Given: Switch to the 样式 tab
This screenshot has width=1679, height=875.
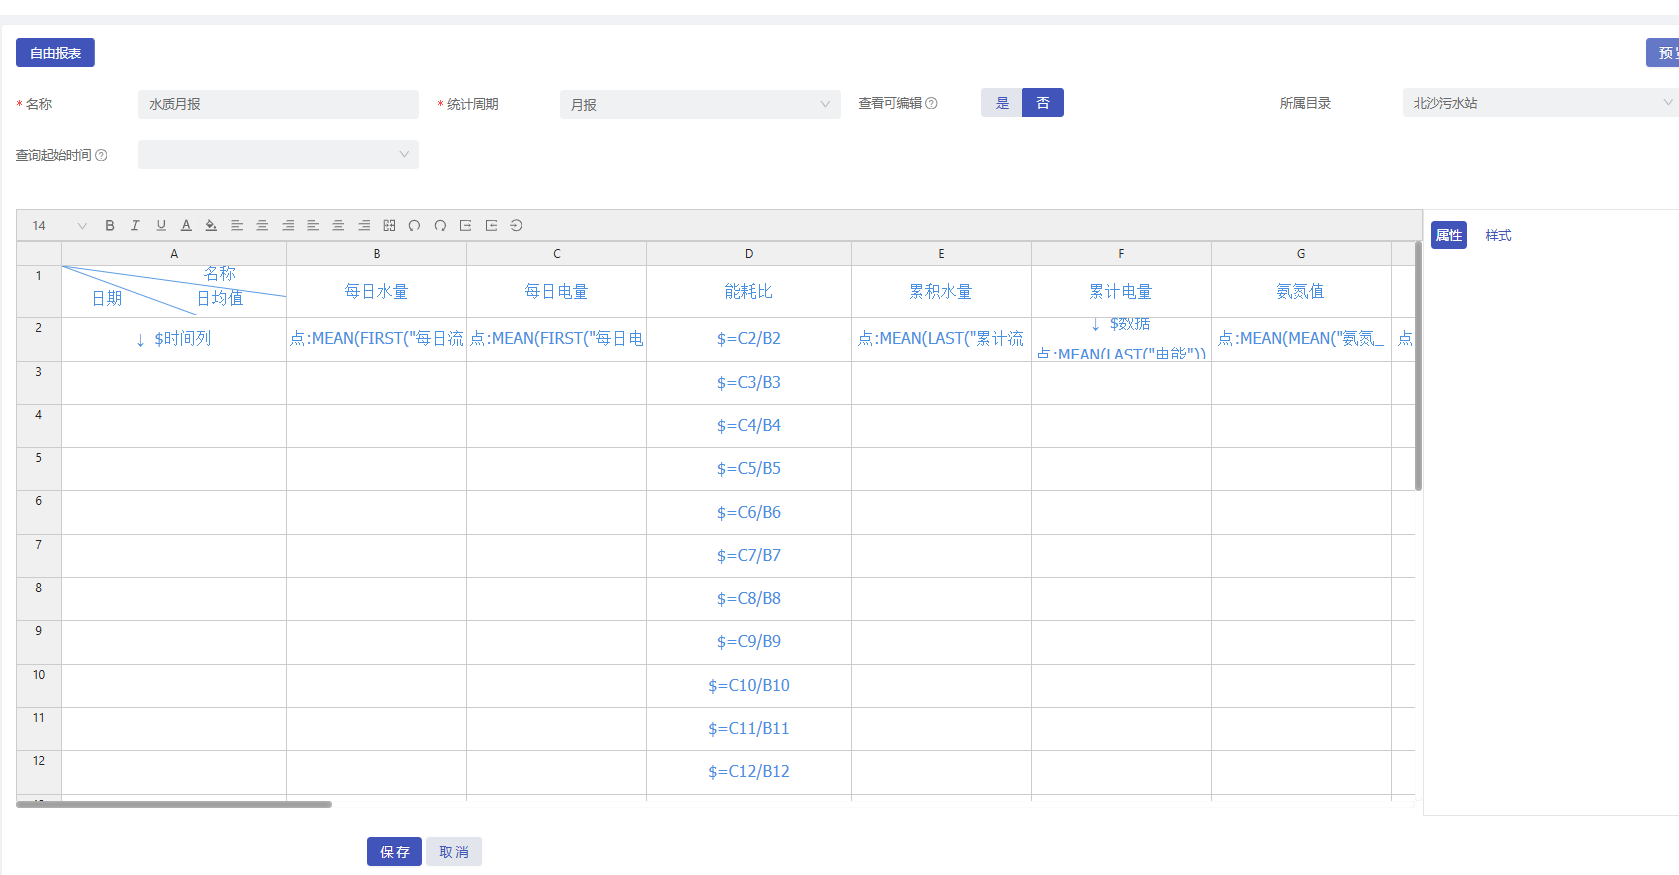Looking at the screenshot, I should 1498,235.
